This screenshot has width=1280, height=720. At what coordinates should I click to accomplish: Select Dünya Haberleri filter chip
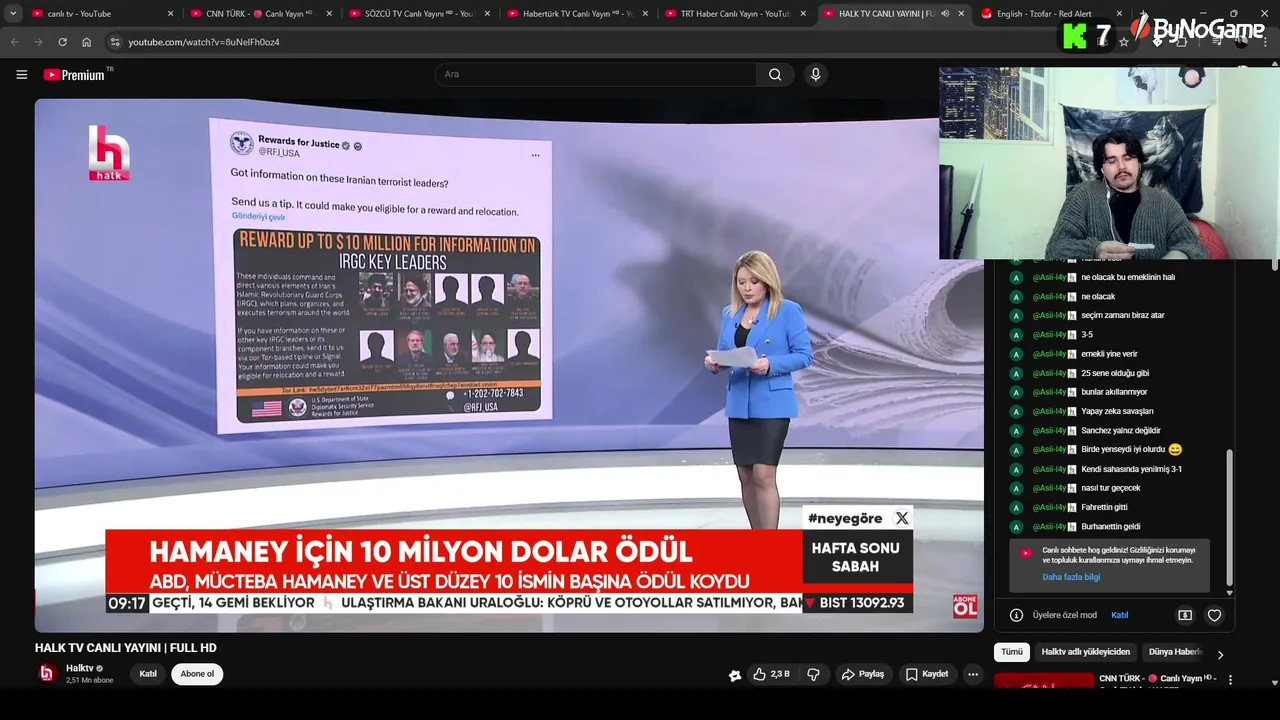pyautogui.click(x=1174, y=652)
